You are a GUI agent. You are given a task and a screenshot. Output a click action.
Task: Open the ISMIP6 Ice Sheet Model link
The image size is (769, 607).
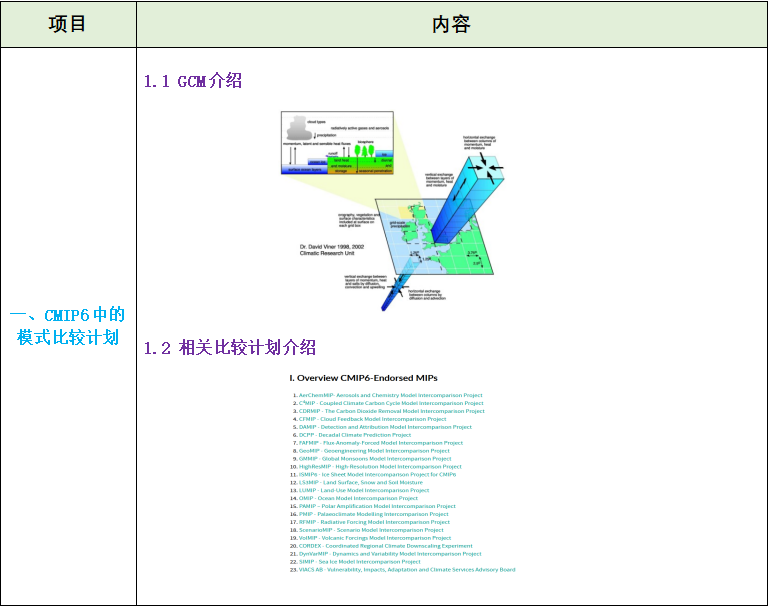[377, 474]
